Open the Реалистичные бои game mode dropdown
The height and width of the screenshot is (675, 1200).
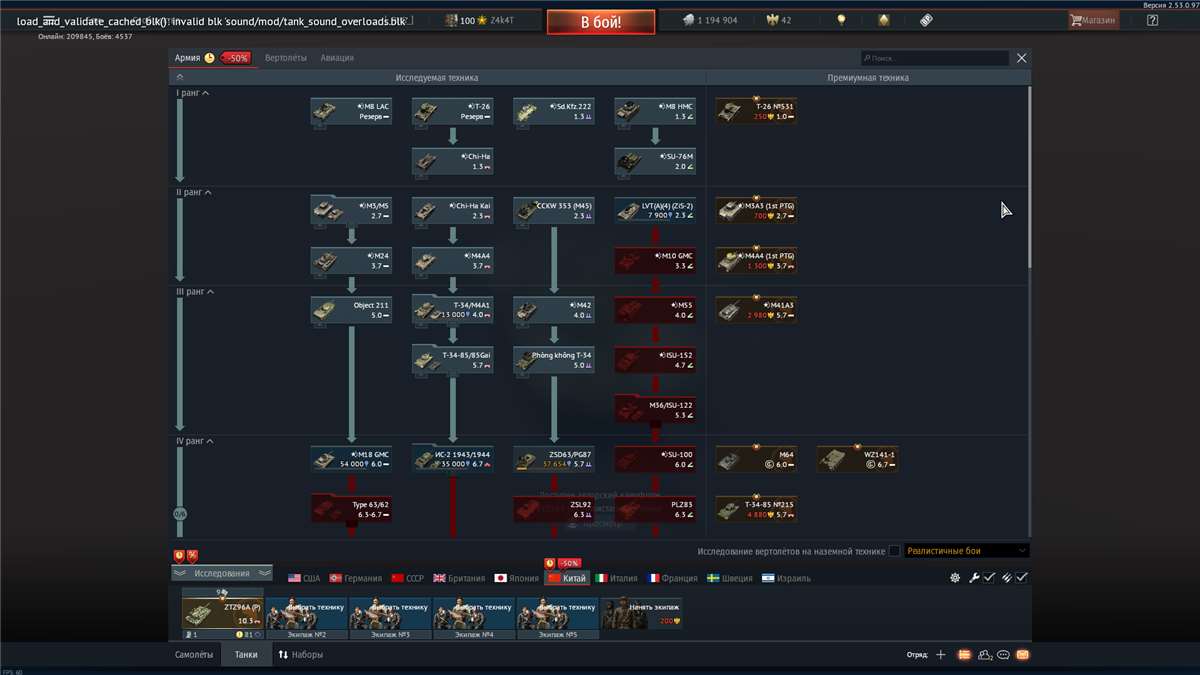point(966,551)
